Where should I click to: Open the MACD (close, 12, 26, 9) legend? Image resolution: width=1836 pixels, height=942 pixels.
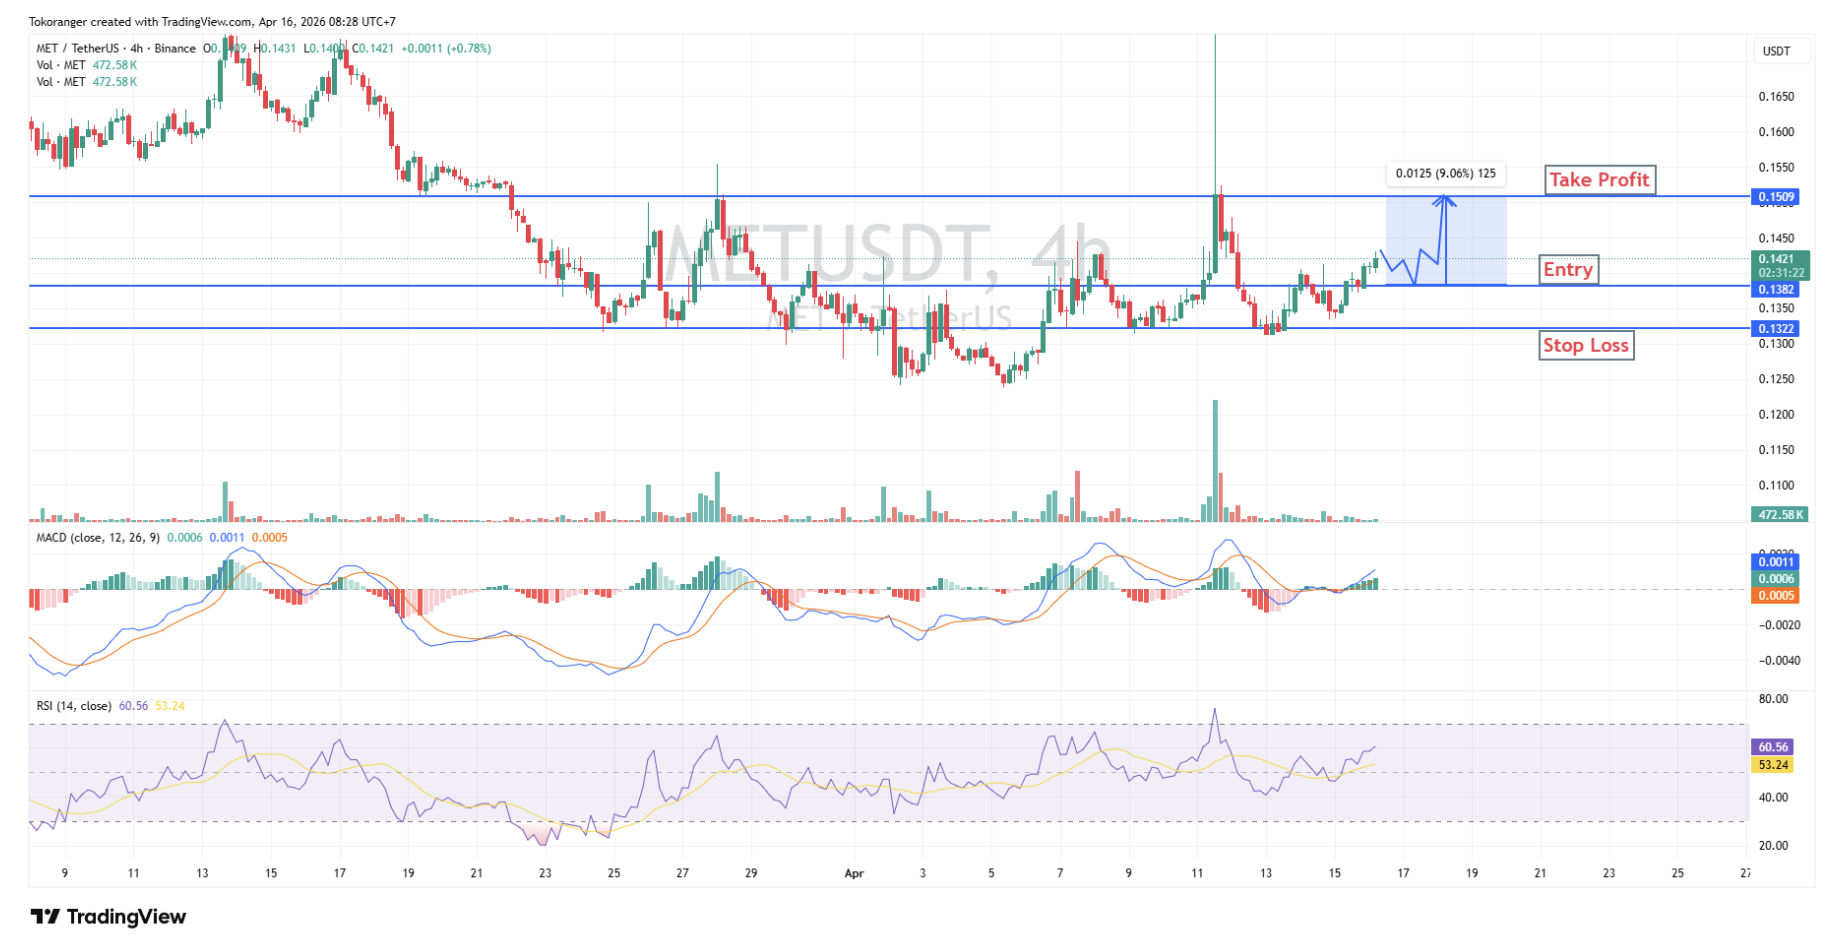pos(97,538)
